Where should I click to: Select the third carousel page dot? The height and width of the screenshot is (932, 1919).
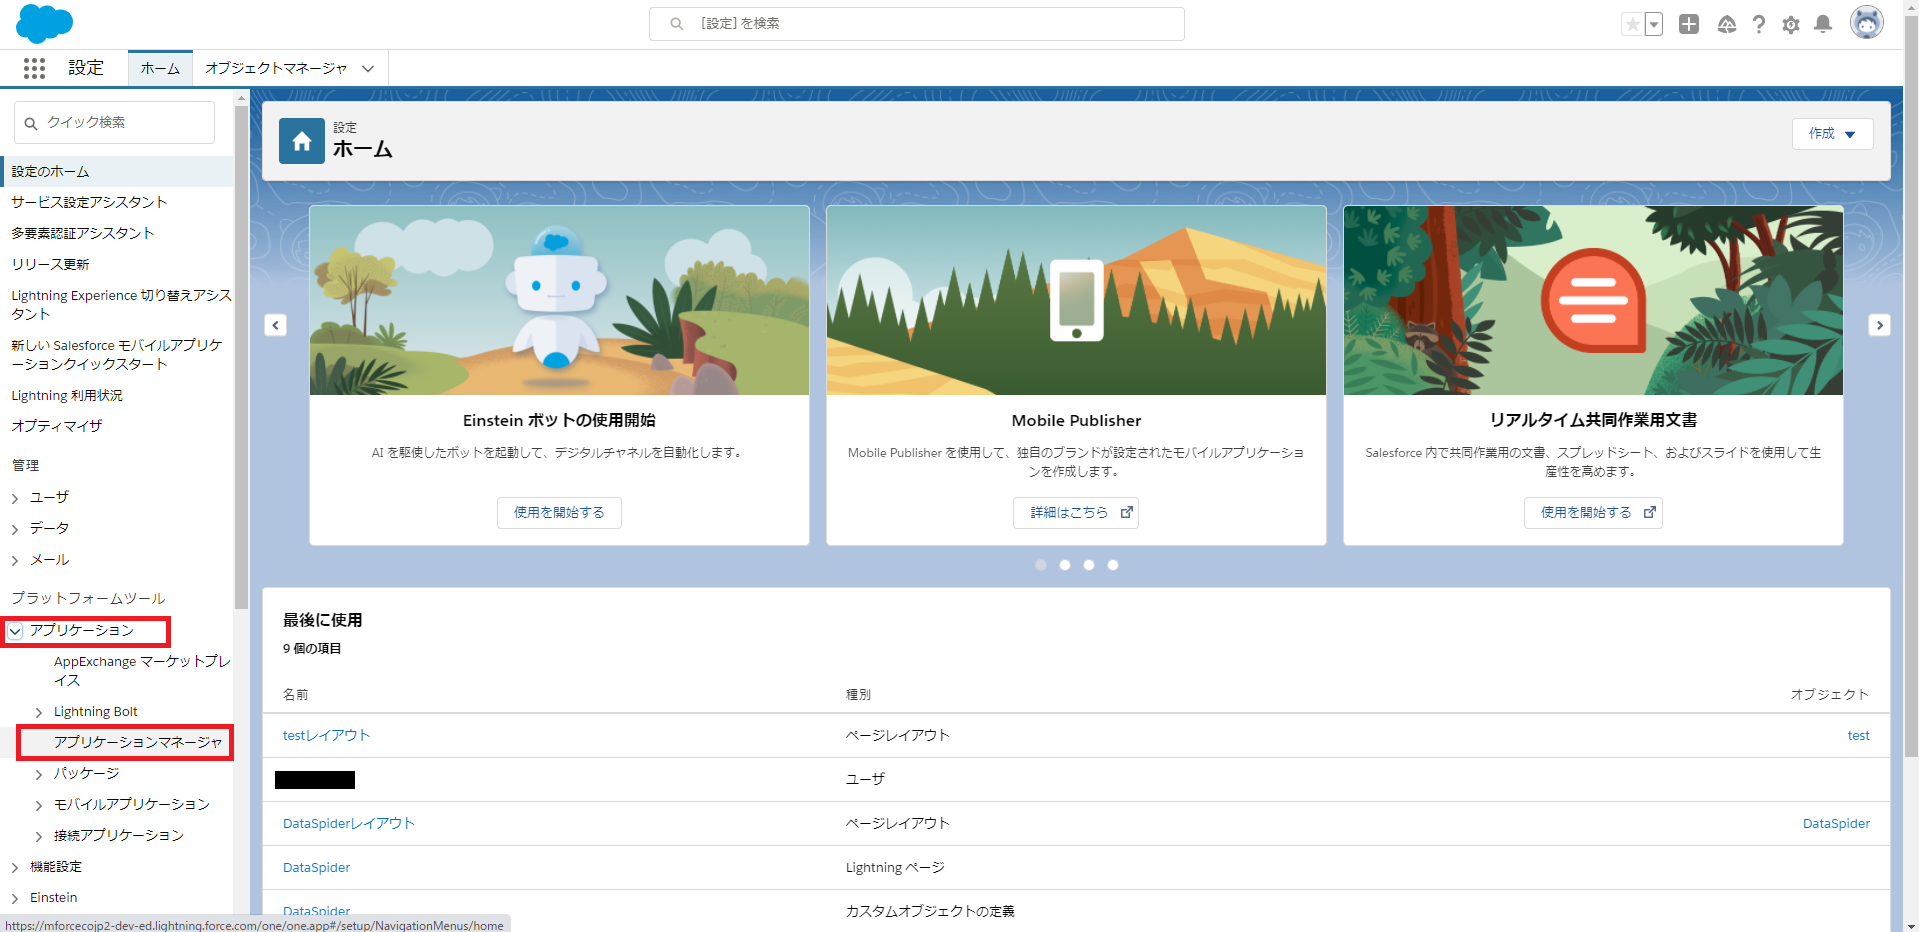click(1089, 565)
